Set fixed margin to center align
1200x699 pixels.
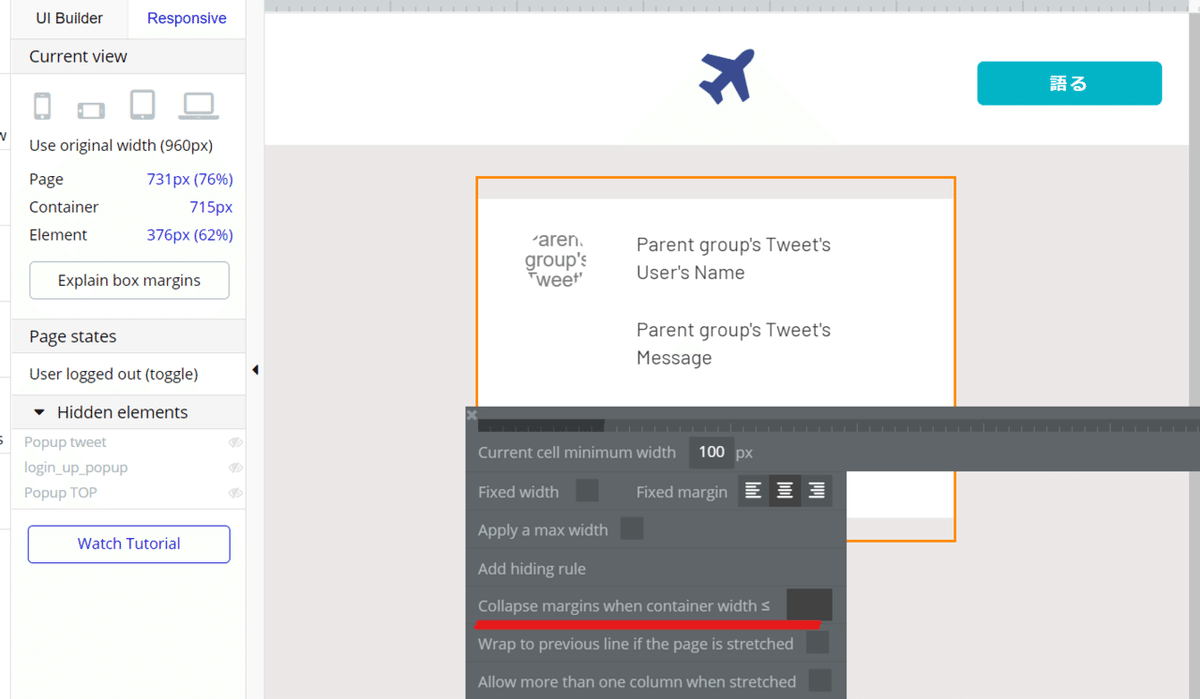(x=785, y=491)
